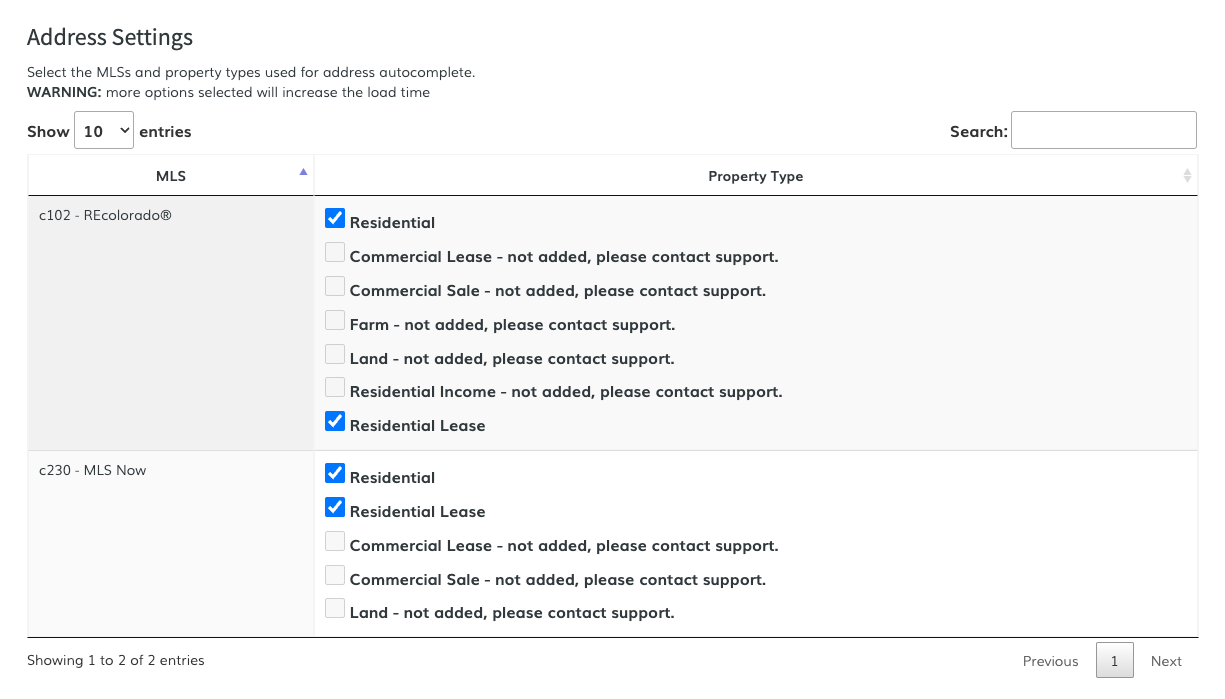Select page 1 in pagination
The width and height of the screenshot is (1225, 699).
pyautogui.click(x=1114, y=661)
